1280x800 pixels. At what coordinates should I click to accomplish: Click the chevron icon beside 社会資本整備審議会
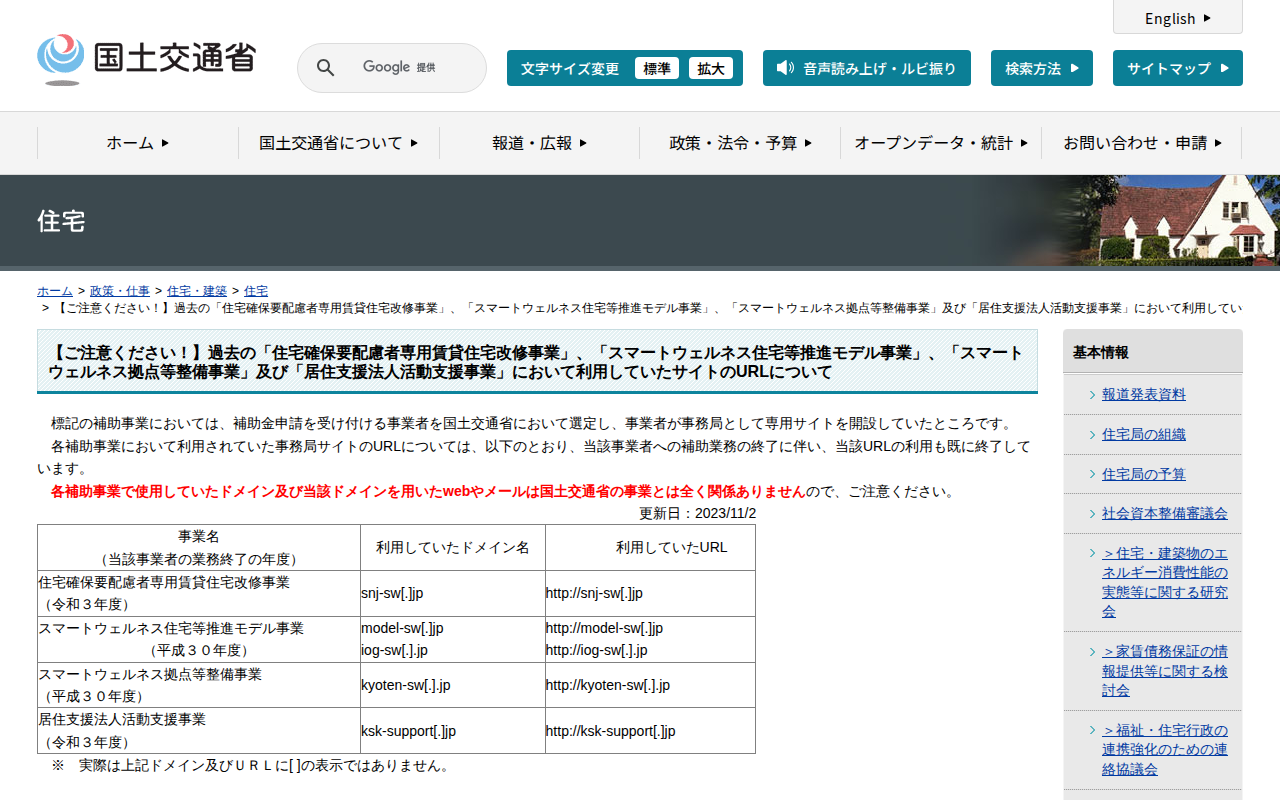(x=1092, y=513)
